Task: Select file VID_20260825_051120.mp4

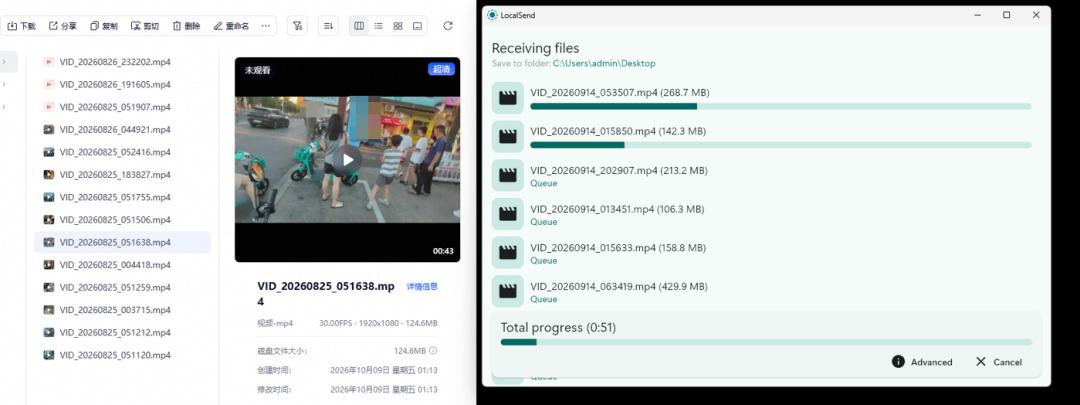Action: point(123,355)
